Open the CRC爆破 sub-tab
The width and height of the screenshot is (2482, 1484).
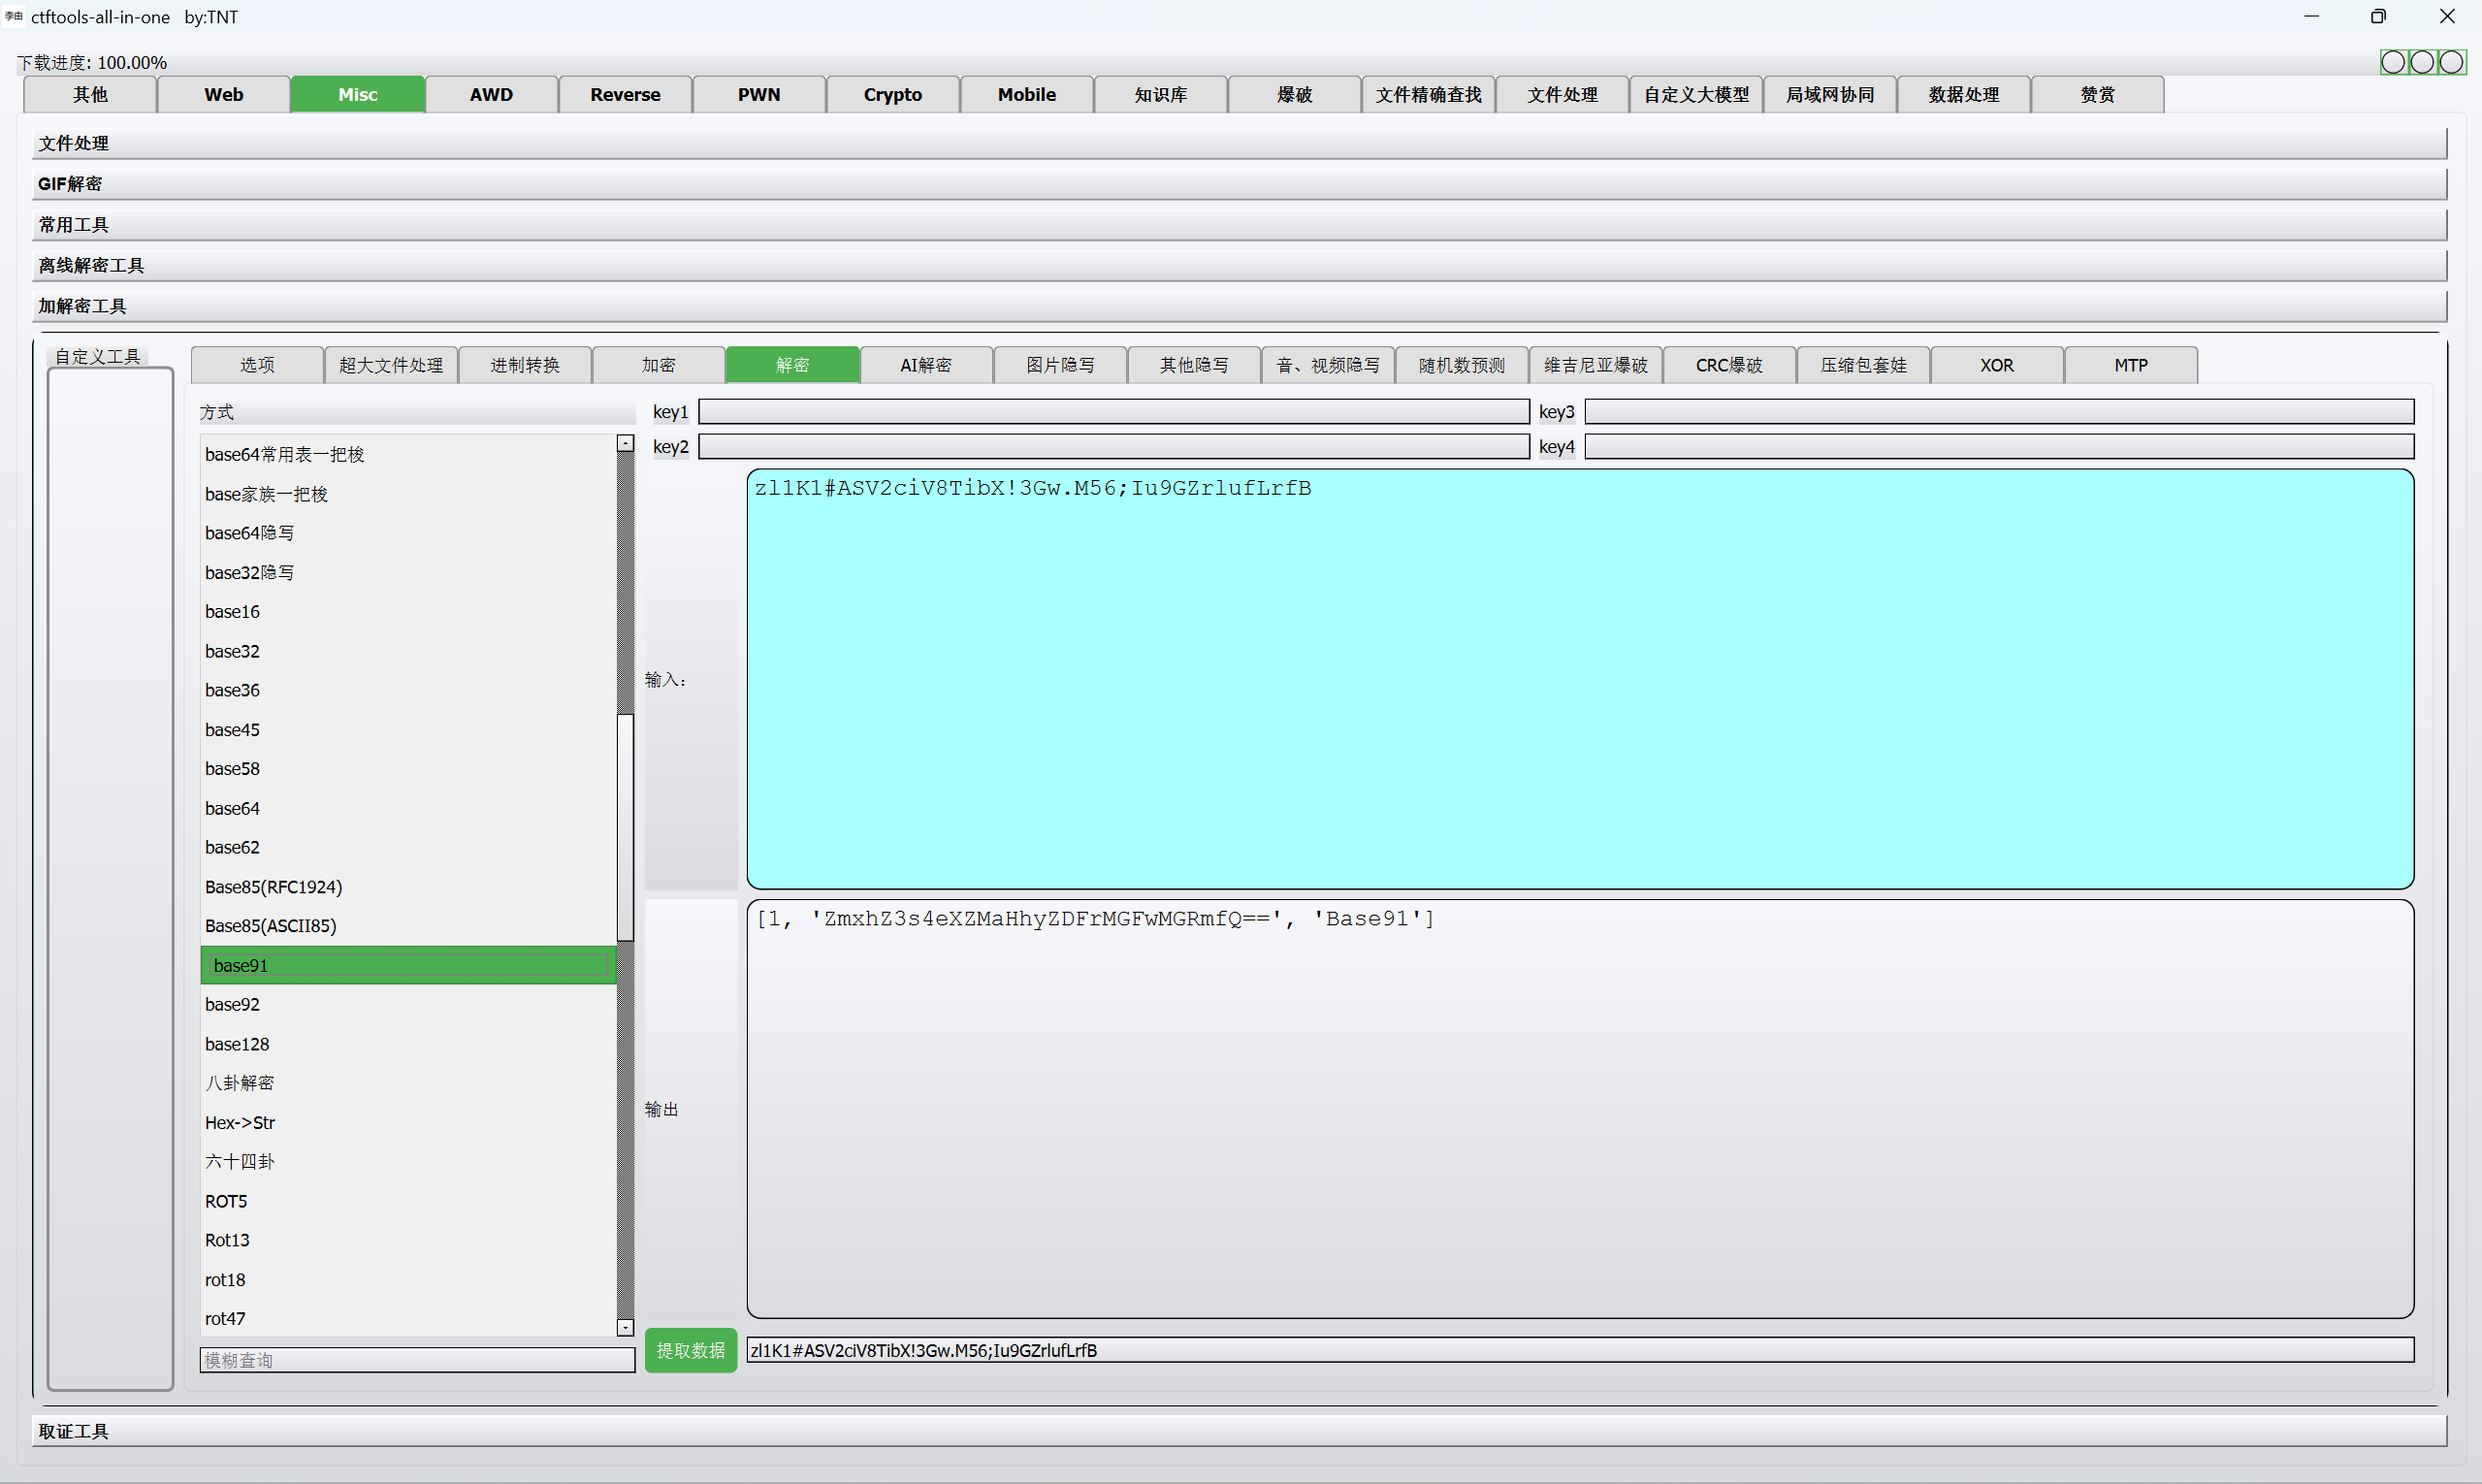1729,365
